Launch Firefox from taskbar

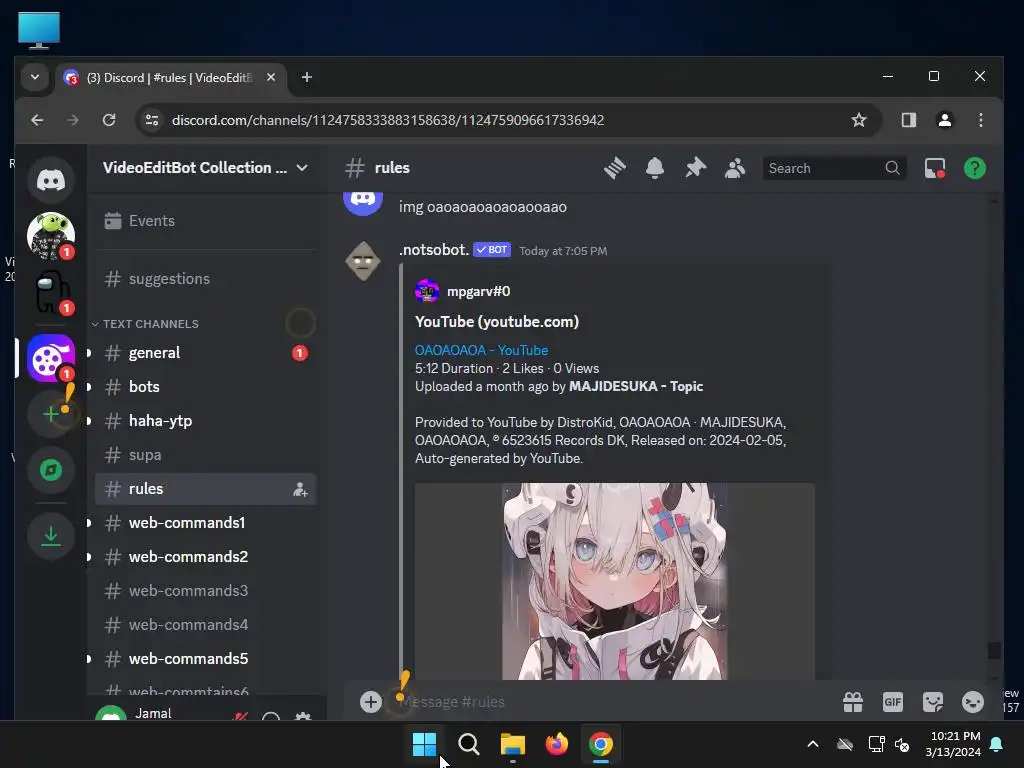tap(556, 744)
